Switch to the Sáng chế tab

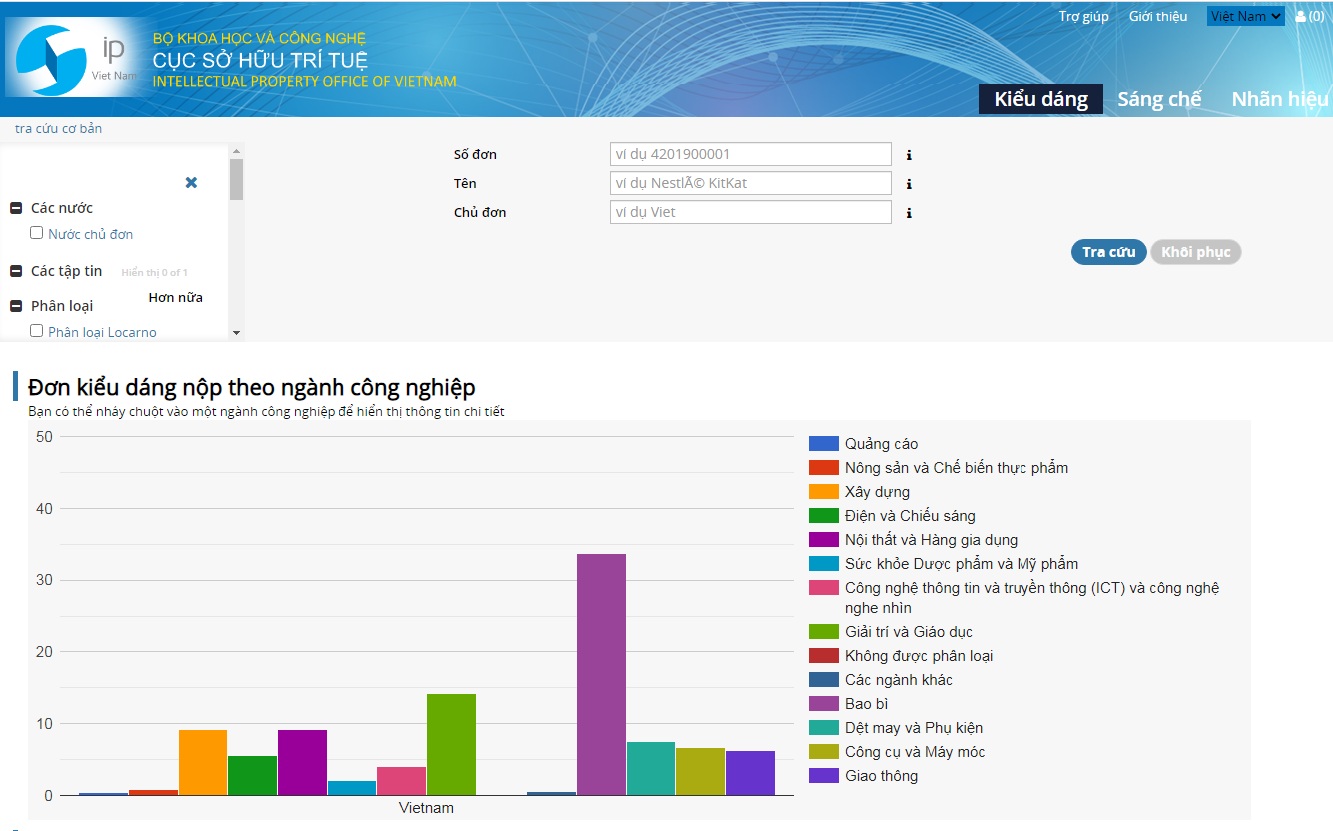pos(1159,99)
